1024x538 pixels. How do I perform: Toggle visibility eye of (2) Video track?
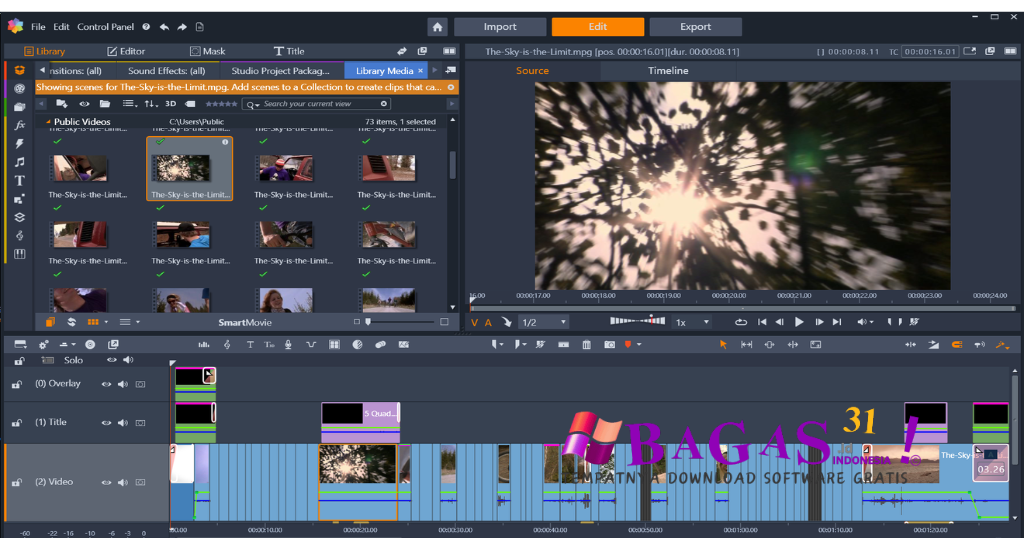106,483
